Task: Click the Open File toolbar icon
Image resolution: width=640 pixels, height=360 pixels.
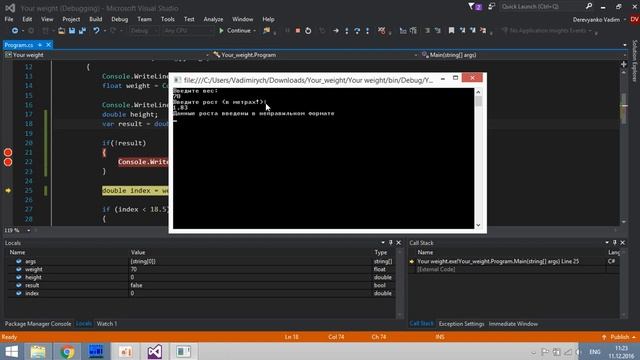Action: [61, 31]
